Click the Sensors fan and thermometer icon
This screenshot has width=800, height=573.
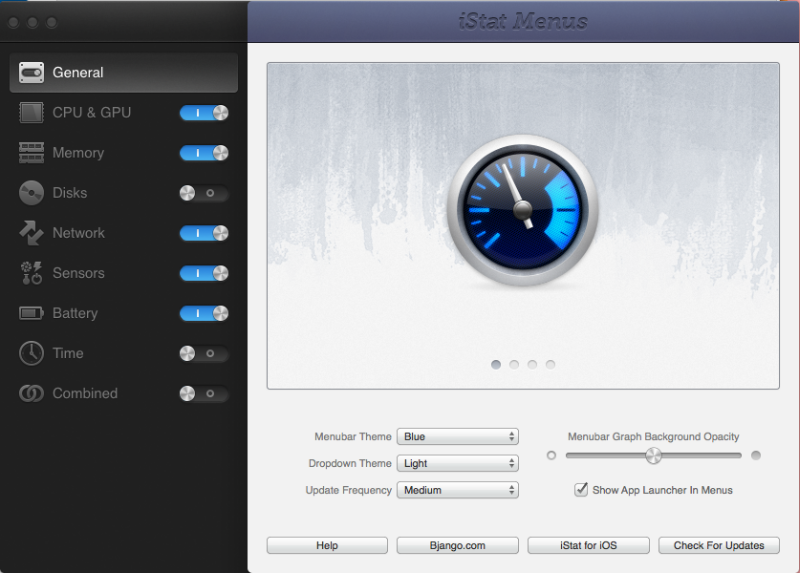coord(31,273)
